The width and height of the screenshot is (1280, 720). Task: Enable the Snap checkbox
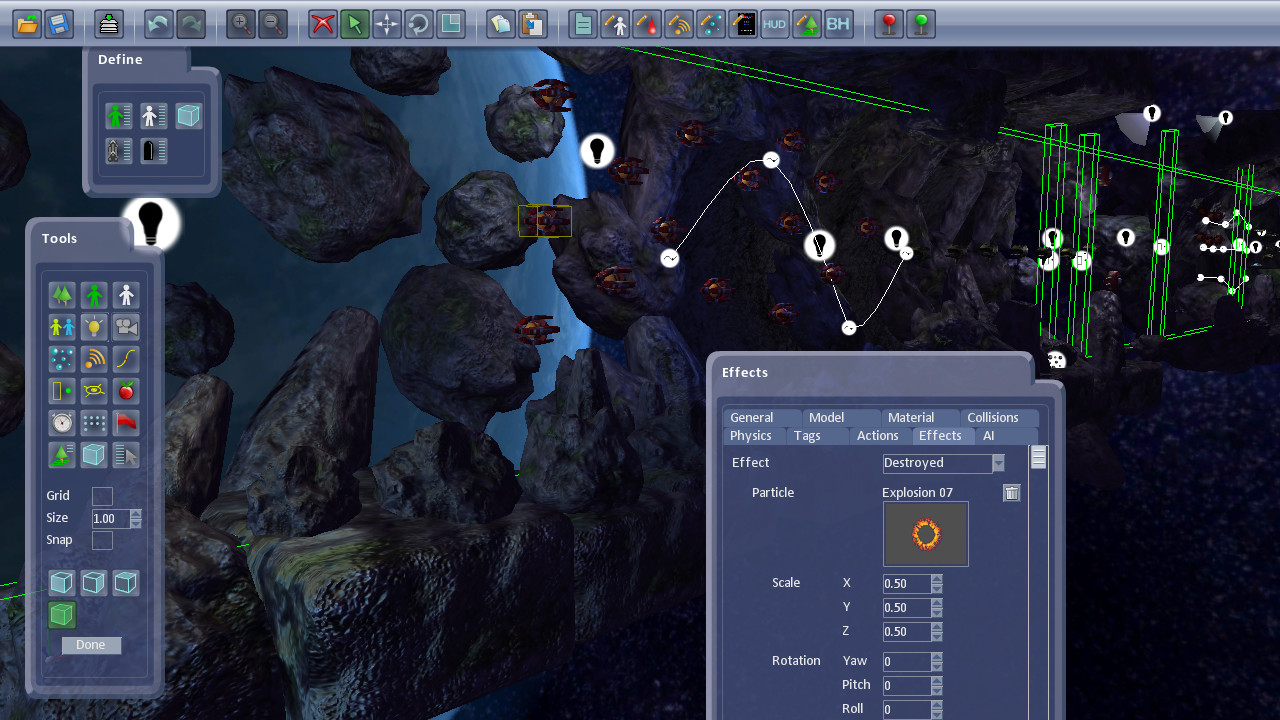[x=102, y=539]
